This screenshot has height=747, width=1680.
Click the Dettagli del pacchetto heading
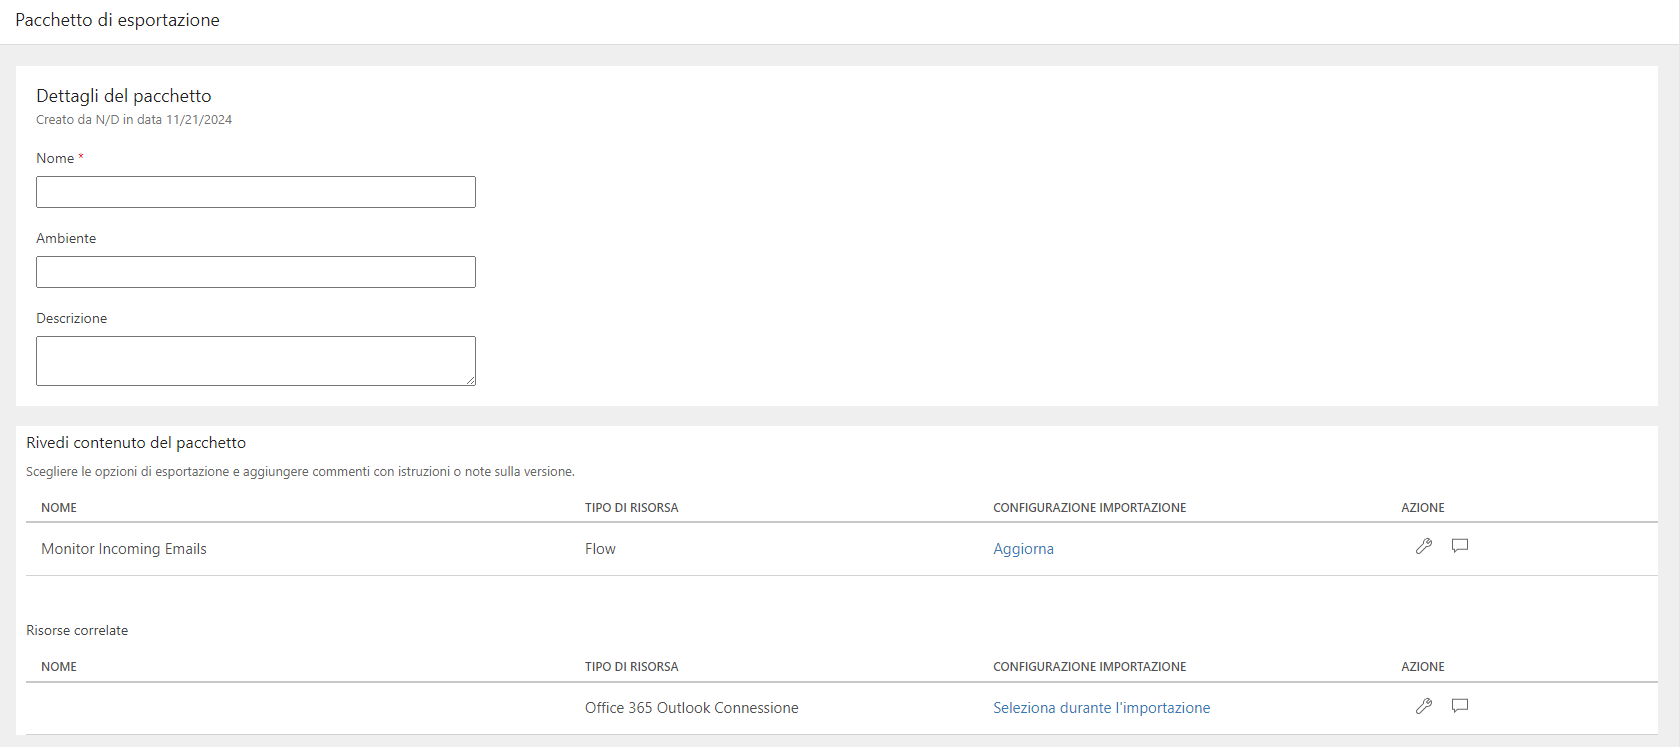coord(124,96)
